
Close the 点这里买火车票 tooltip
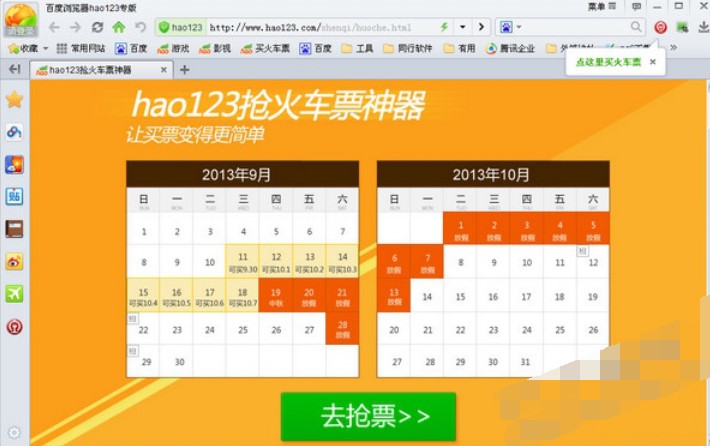[x=652, y=62]
